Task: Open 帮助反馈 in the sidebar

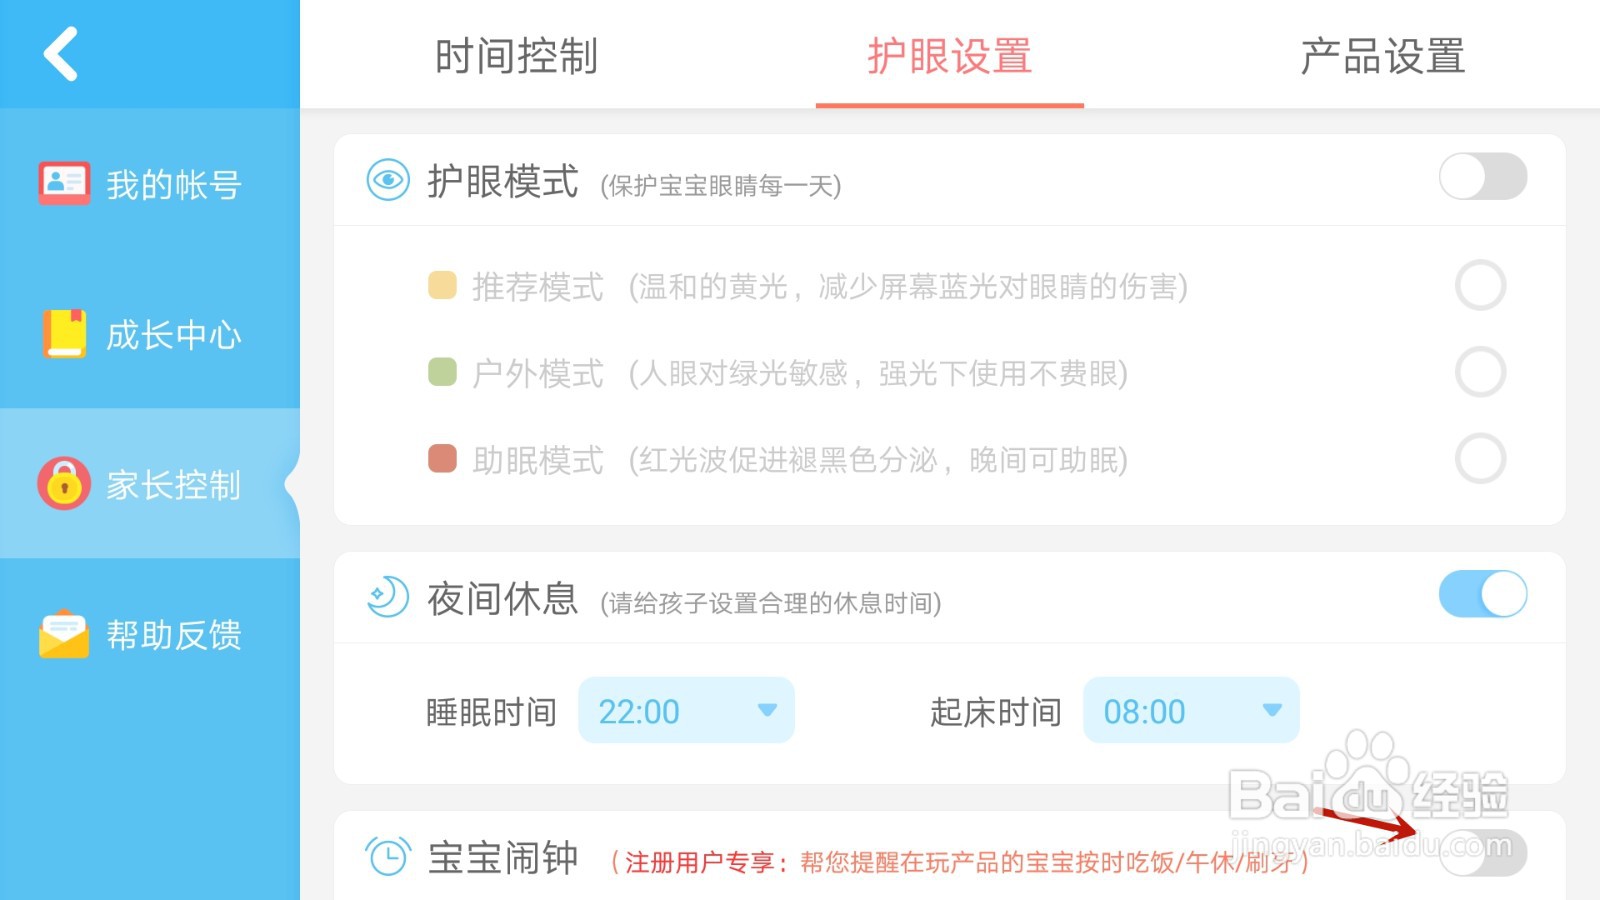Action: 150,631
